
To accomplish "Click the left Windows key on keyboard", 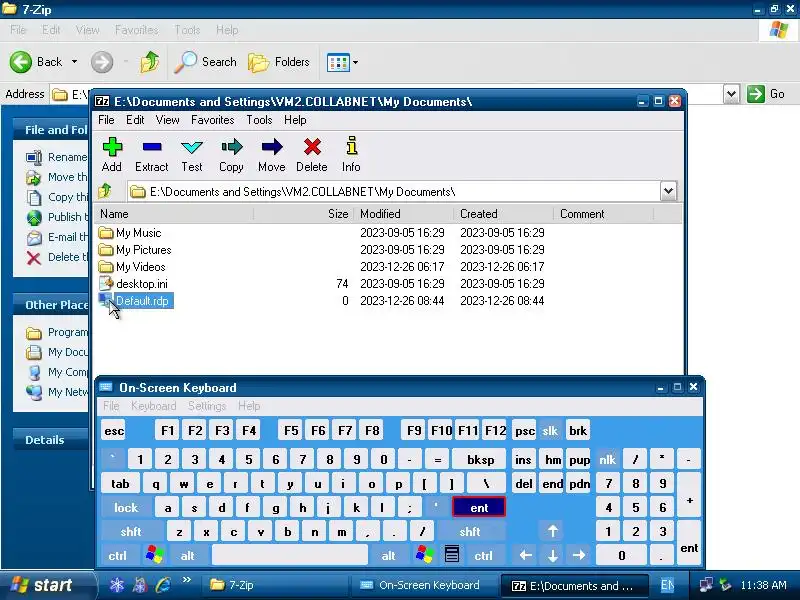I will tap(155, 555).
